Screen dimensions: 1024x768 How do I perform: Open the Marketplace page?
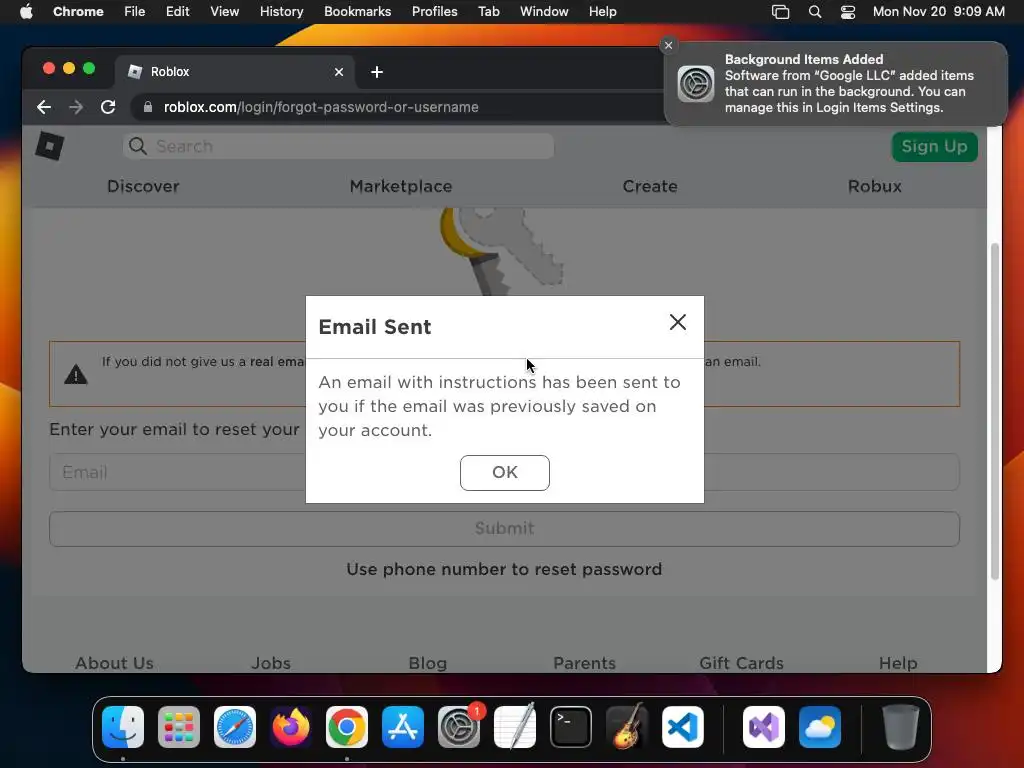point(401,186)
